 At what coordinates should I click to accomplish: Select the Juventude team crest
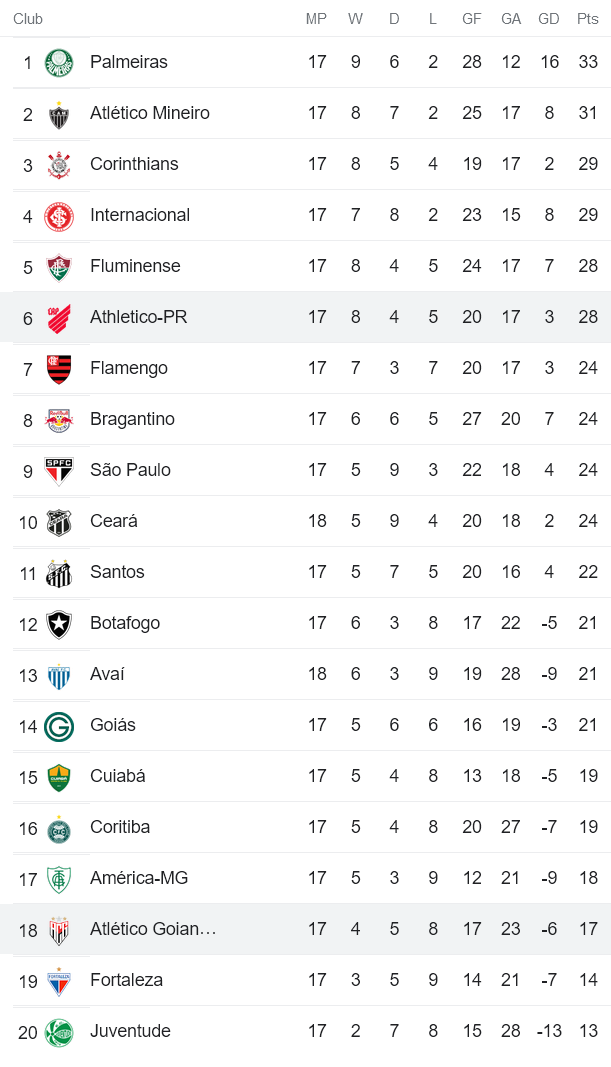59,1032
